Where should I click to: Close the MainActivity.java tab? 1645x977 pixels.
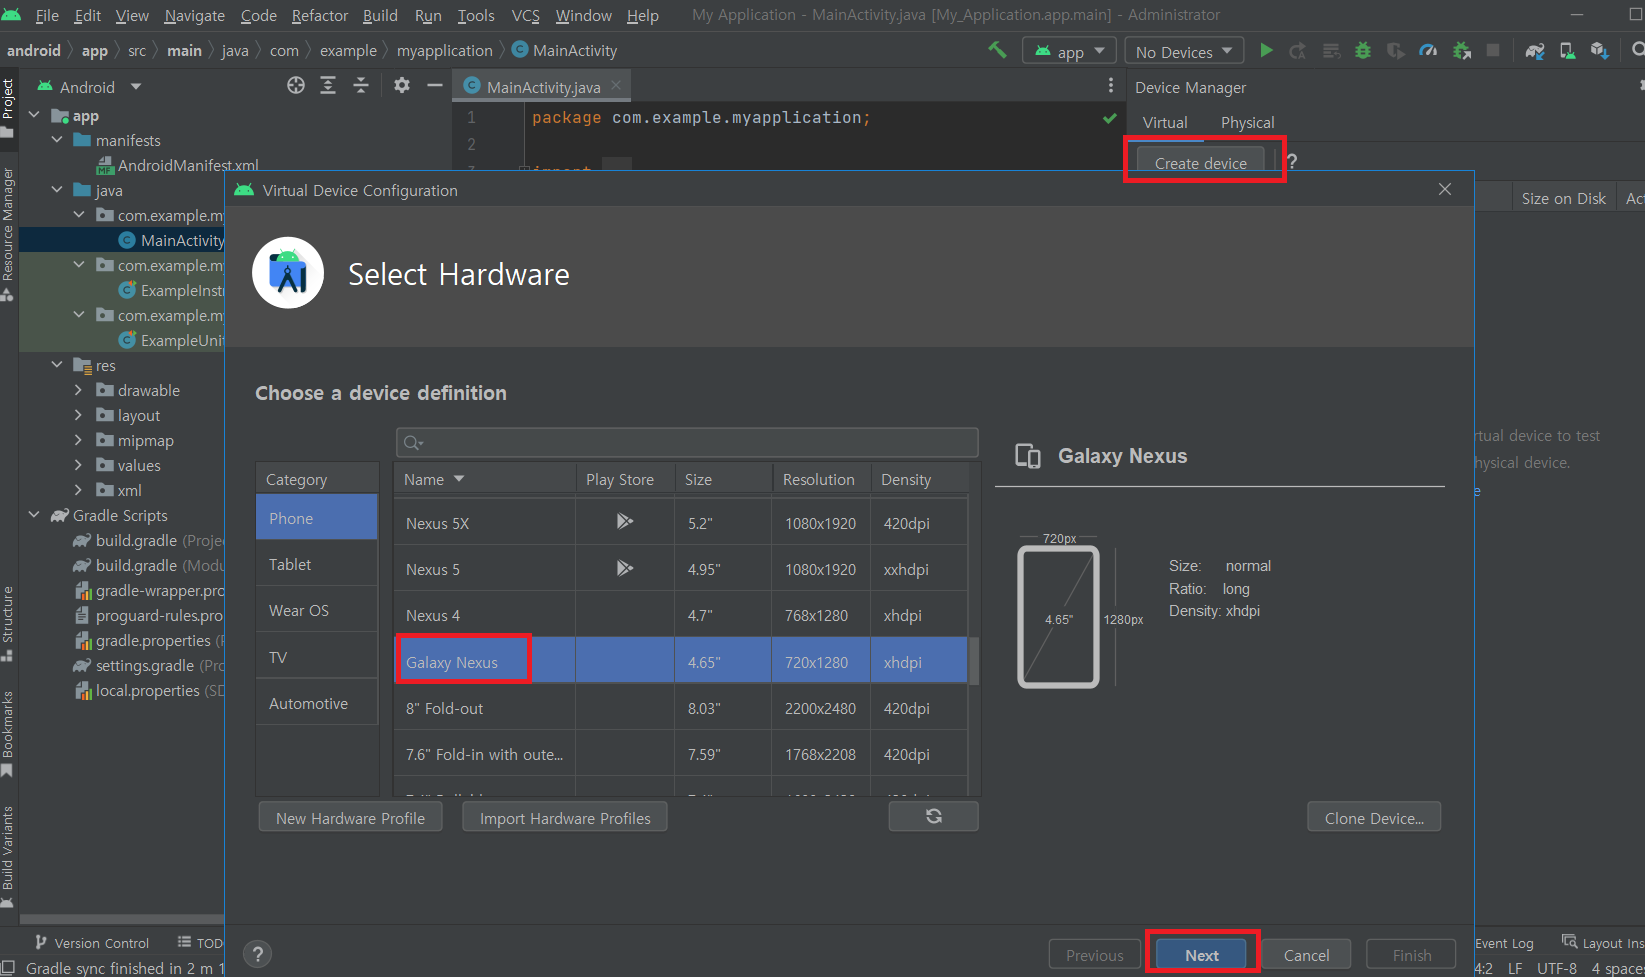click(616, 86)
